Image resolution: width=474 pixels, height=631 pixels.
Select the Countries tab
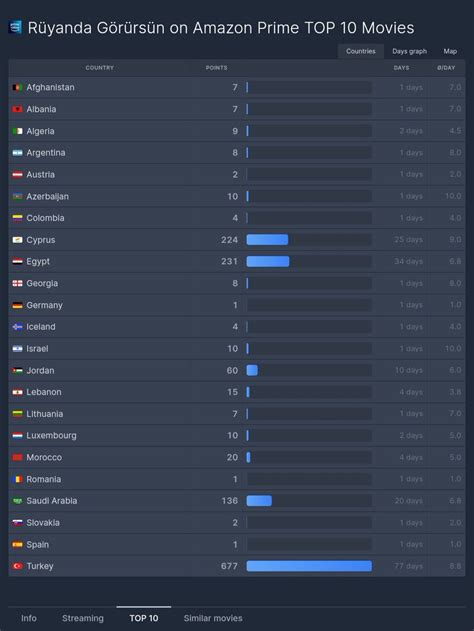click(361, 52)
